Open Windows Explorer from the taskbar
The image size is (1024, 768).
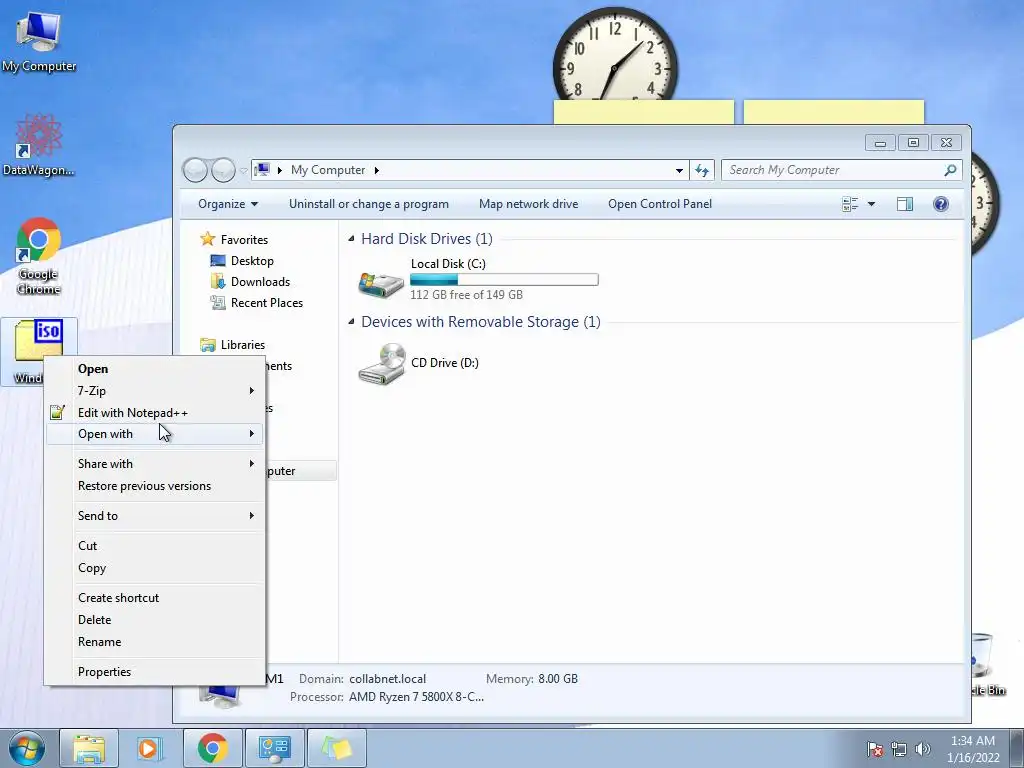89,748
